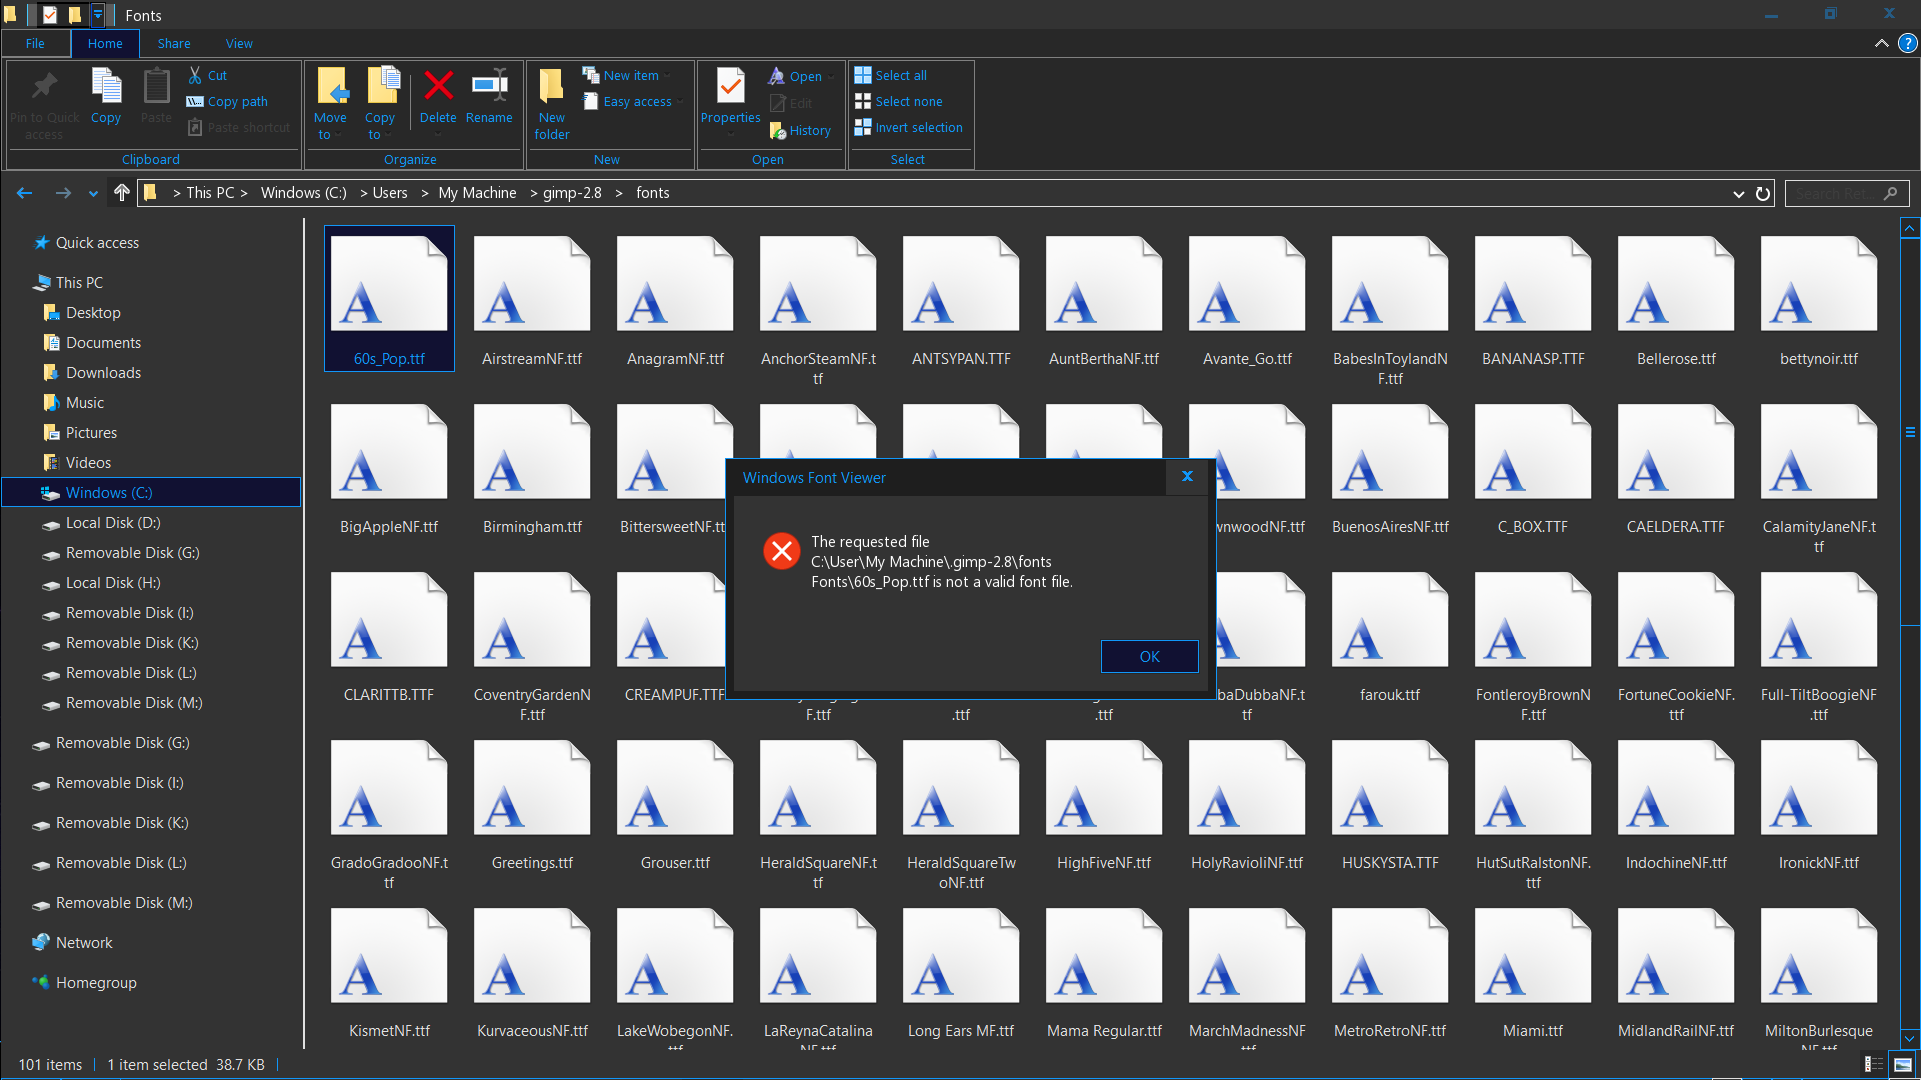The width and height of the screenshot is (1921, 1080).
Task: Go back with the navigation arrow
Action: 25,193
